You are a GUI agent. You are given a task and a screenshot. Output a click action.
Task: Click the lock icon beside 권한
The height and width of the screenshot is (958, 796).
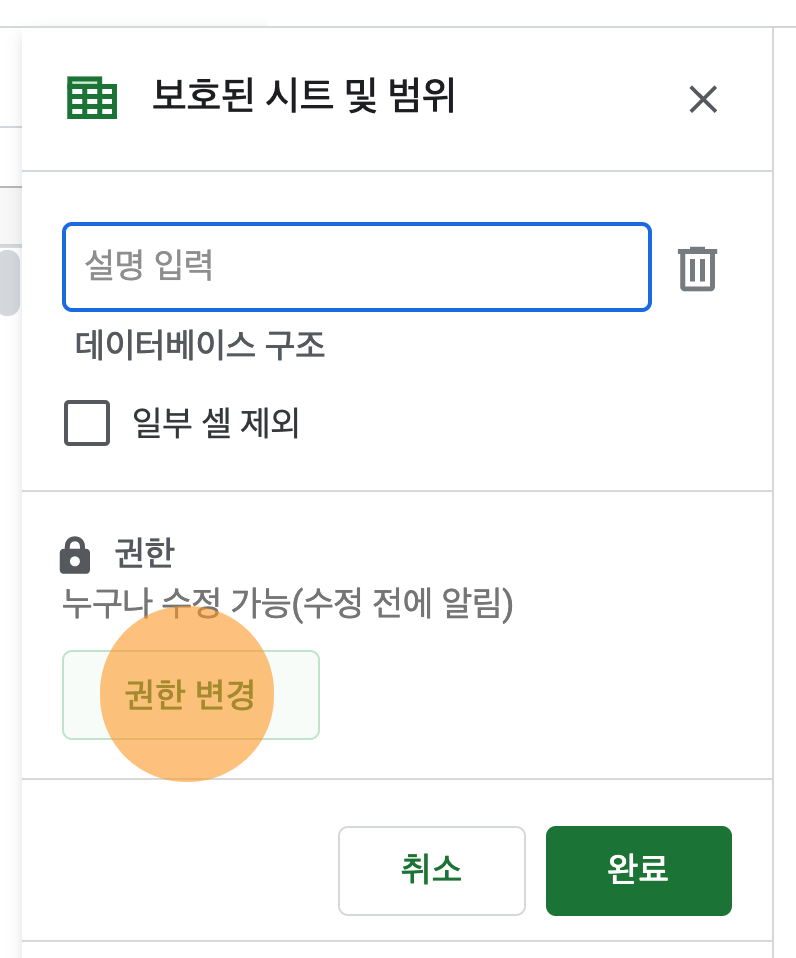75,555
